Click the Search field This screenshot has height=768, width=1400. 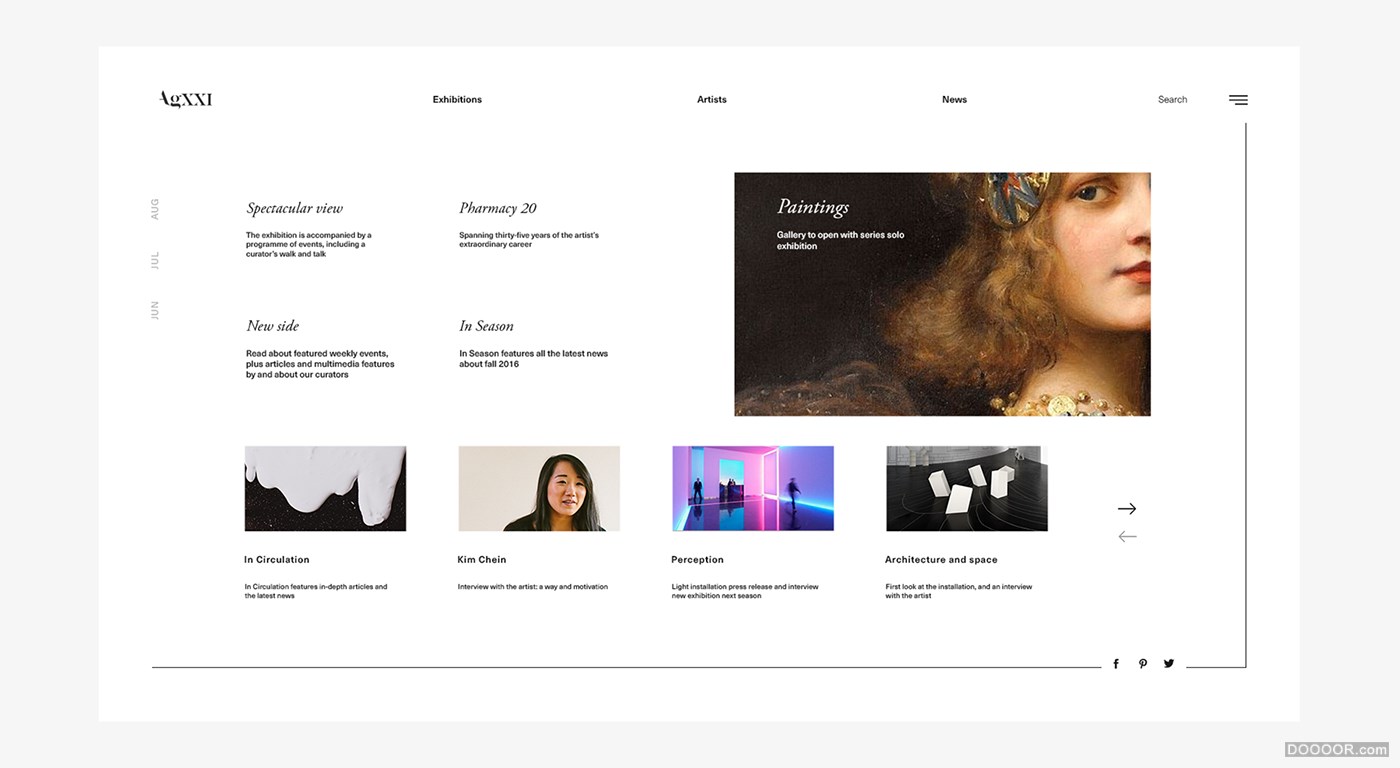pos(1172,100)
